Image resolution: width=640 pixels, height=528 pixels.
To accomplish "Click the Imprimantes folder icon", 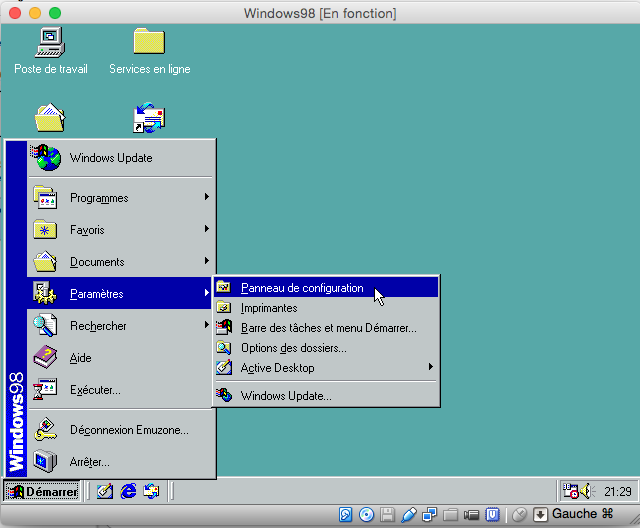I will click(x=224, y=307).
